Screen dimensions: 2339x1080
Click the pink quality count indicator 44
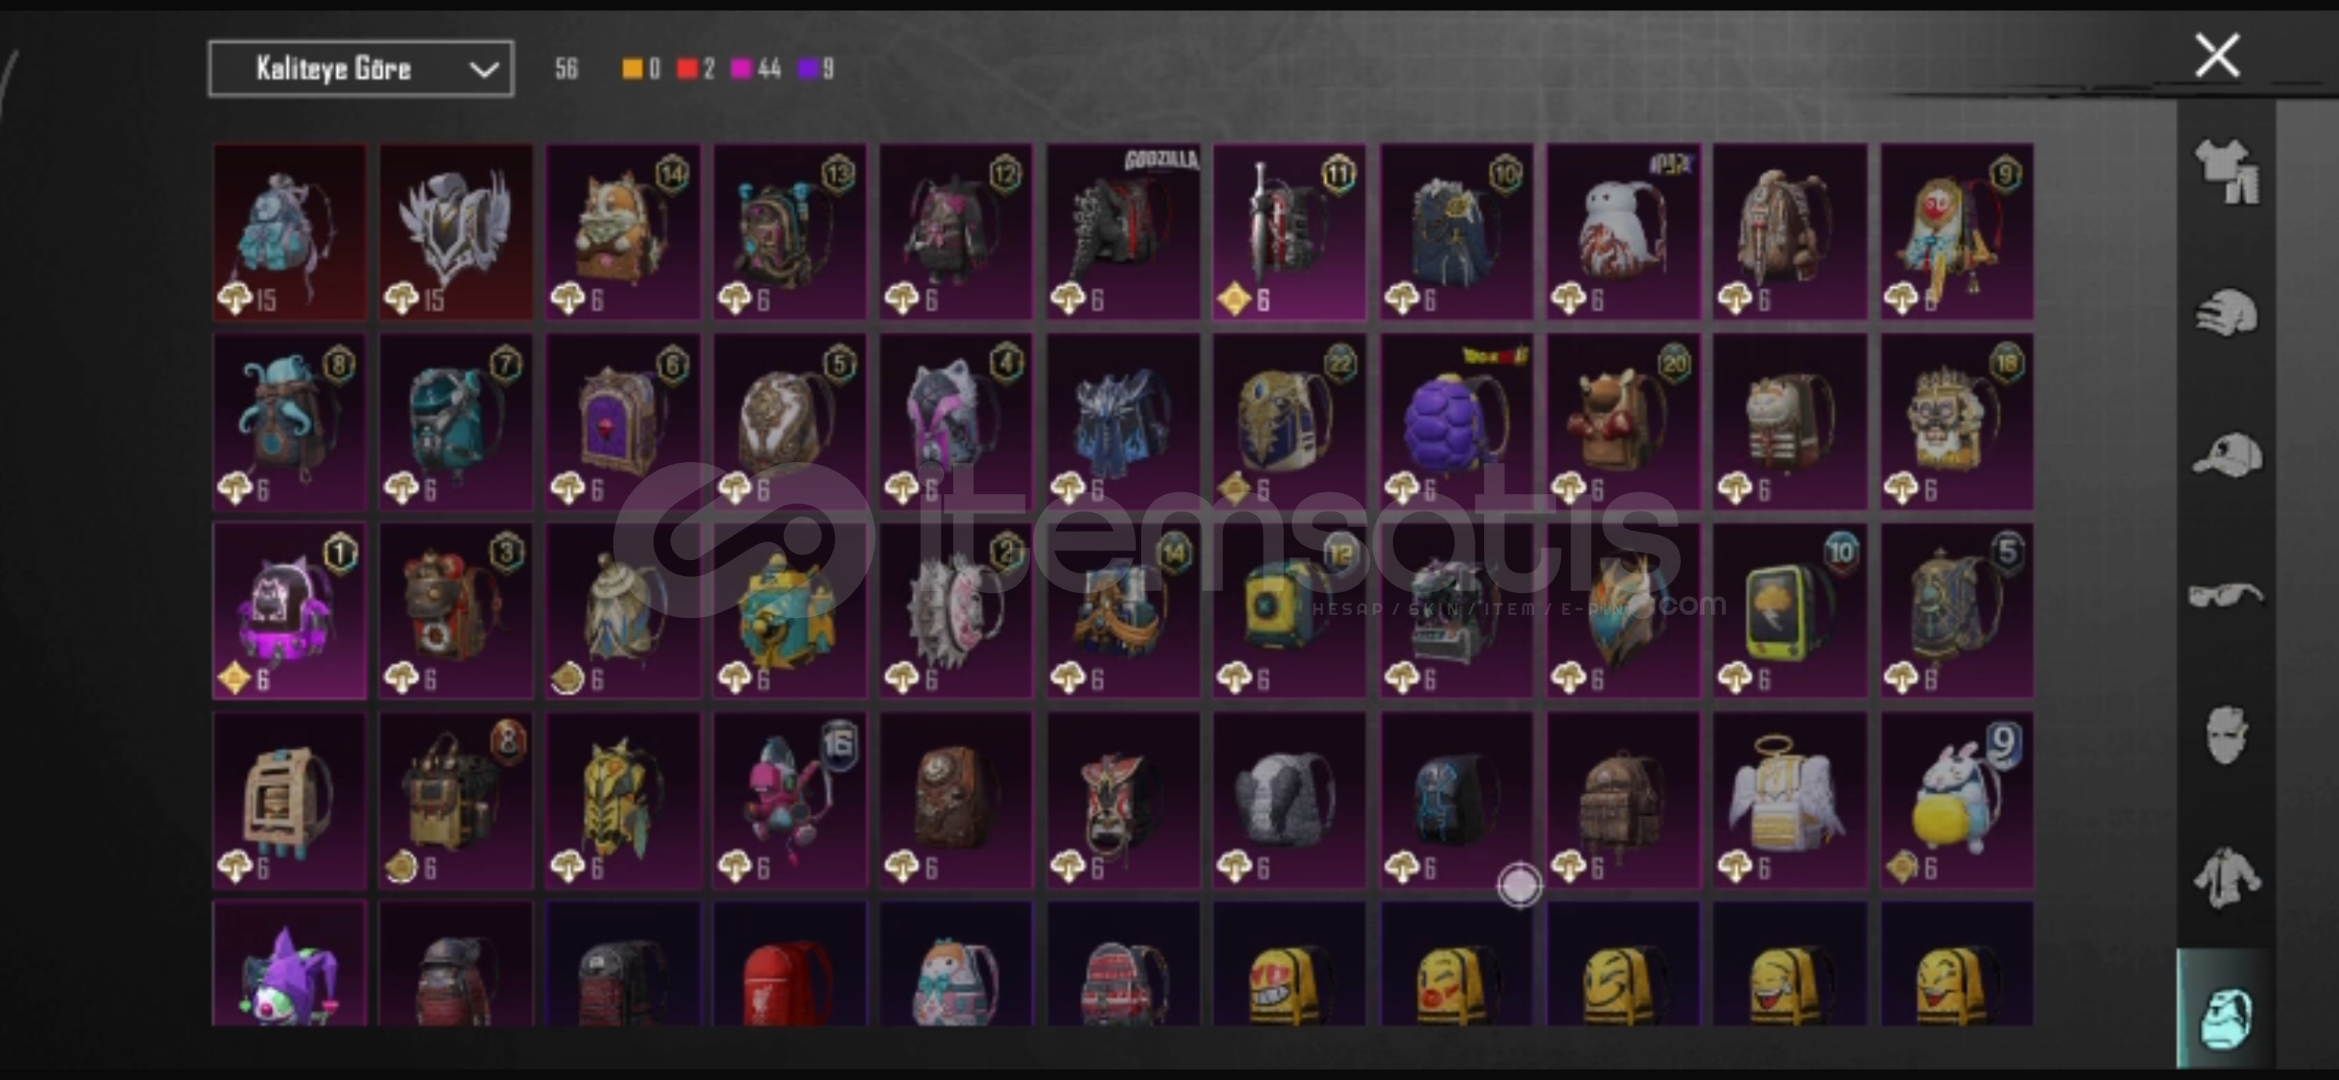756,68
